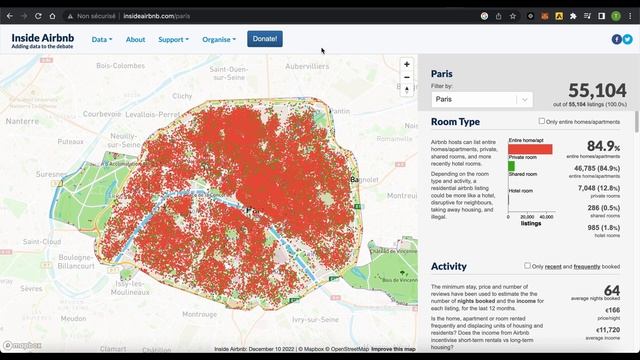Select the 55,104 listings count
Image resolution: width=640 pixels, height=360 pixels.
[597, 90]
